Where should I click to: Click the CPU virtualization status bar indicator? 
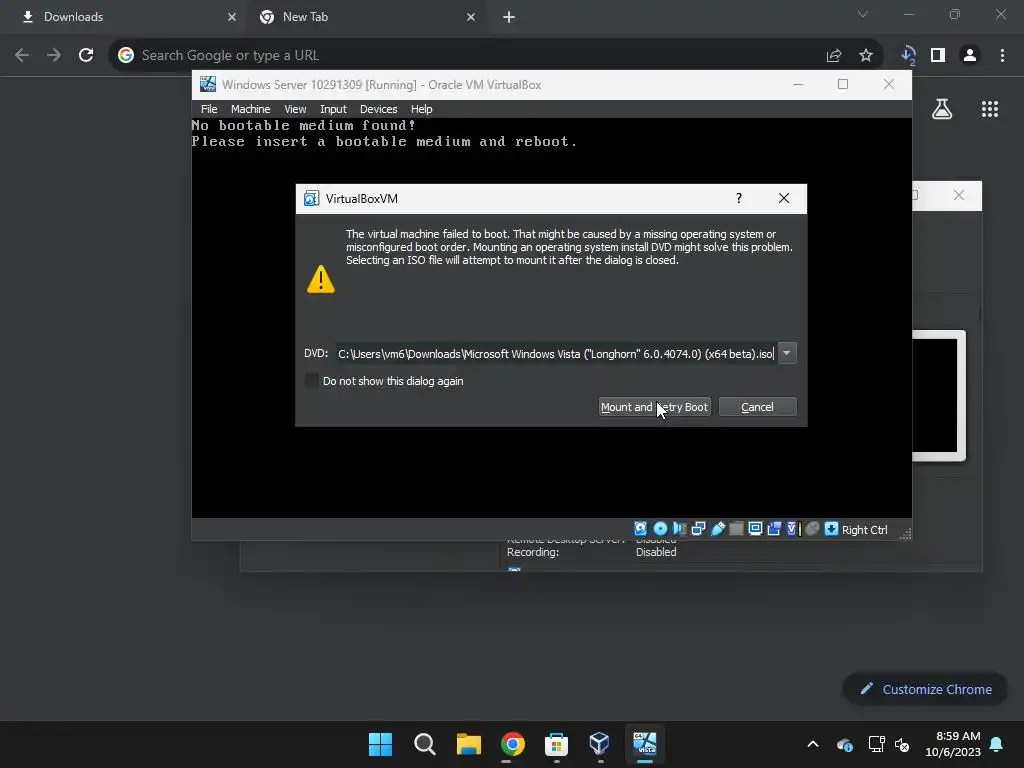pyautogui.click(x=793, y=529)
